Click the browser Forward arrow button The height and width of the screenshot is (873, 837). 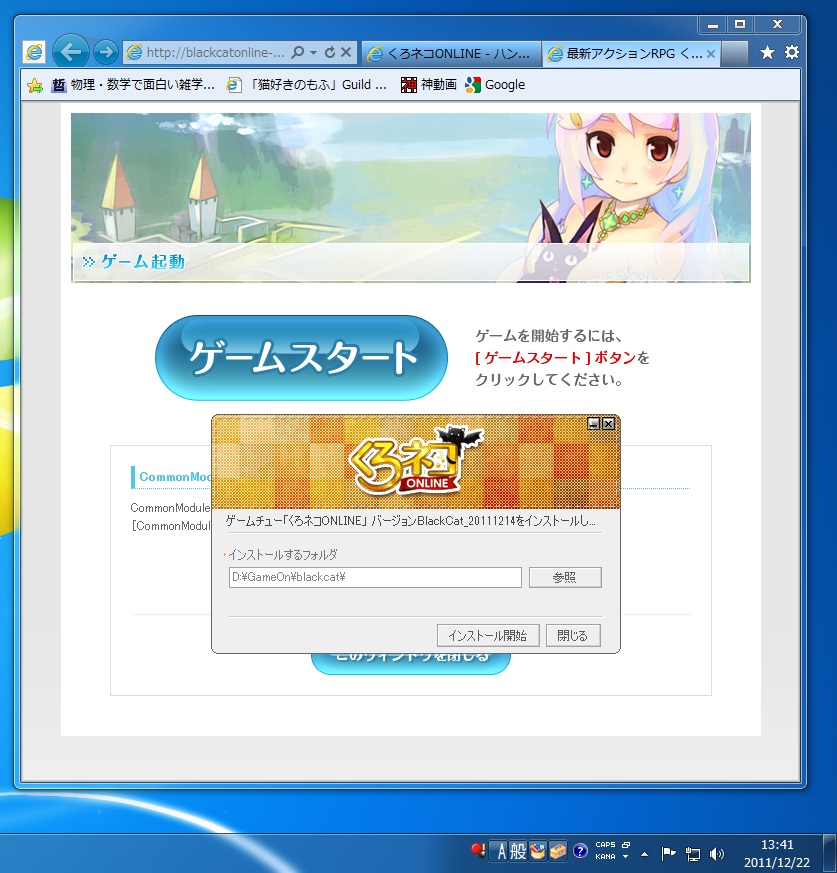coord(105,51)
